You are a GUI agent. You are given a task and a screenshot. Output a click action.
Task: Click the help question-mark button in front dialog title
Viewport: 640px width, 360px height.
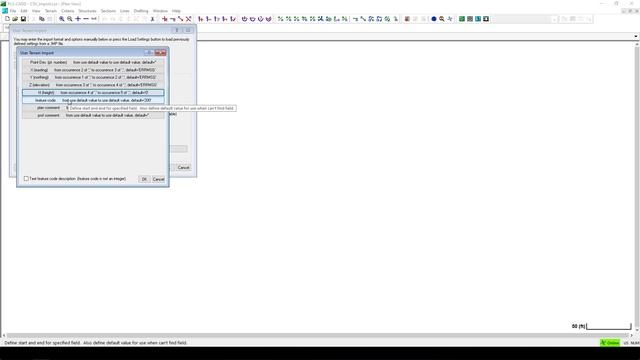(x=149, y=53)
